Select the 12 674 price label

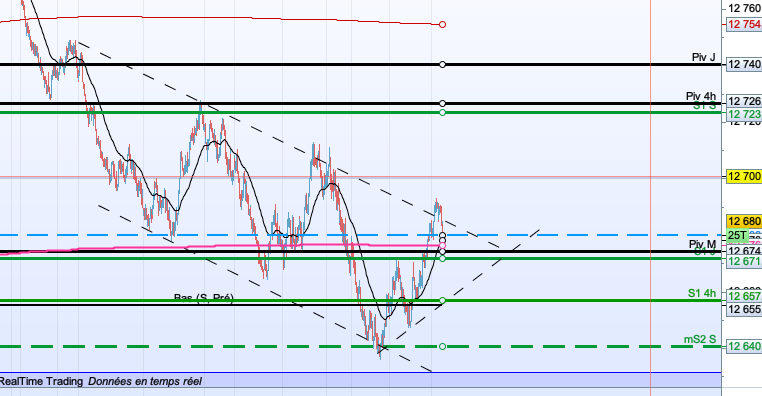744,251
